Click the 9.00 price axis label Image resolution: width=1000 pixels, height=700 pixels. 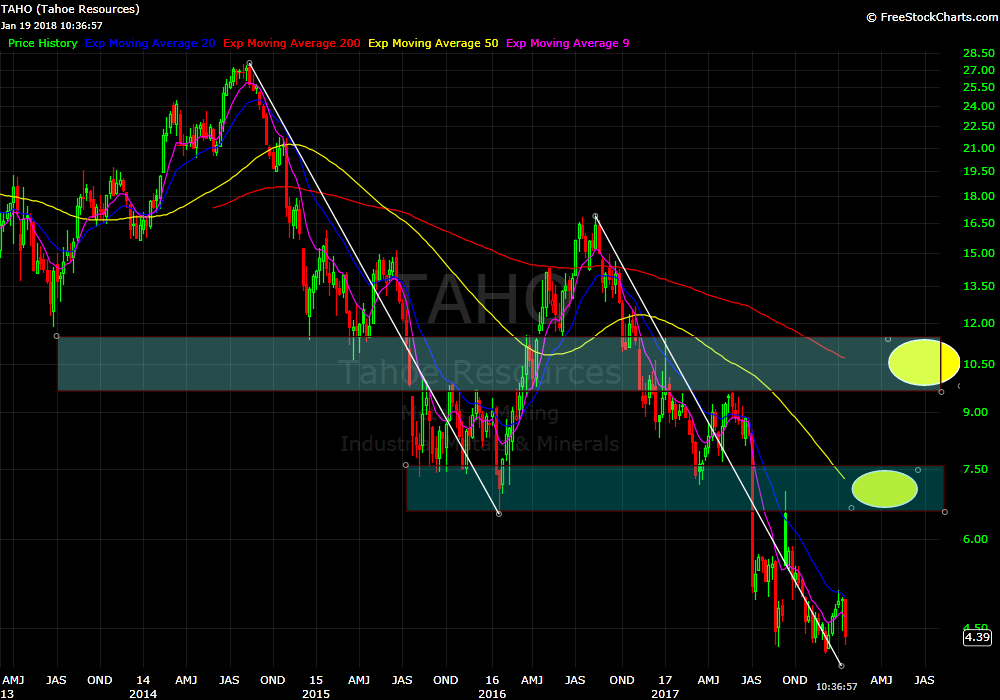tap(976, 412)
